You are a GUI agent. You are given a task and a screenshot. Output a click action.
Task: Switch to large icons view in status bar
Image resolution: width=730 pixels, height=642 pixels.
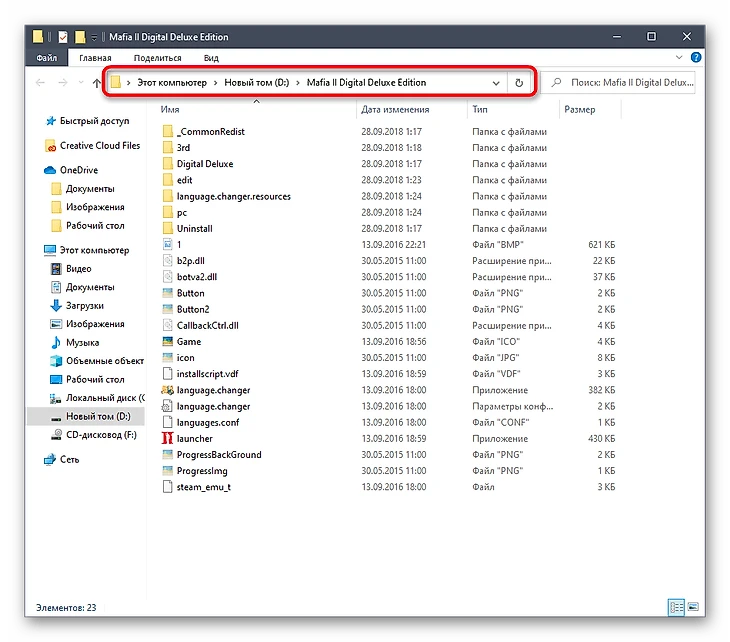[x=693, y=607]
